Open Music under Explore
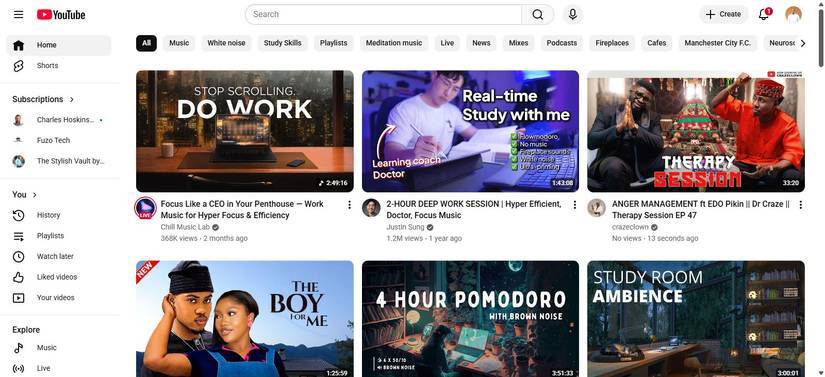The image size is (825, 377). [x=58, y=348]
